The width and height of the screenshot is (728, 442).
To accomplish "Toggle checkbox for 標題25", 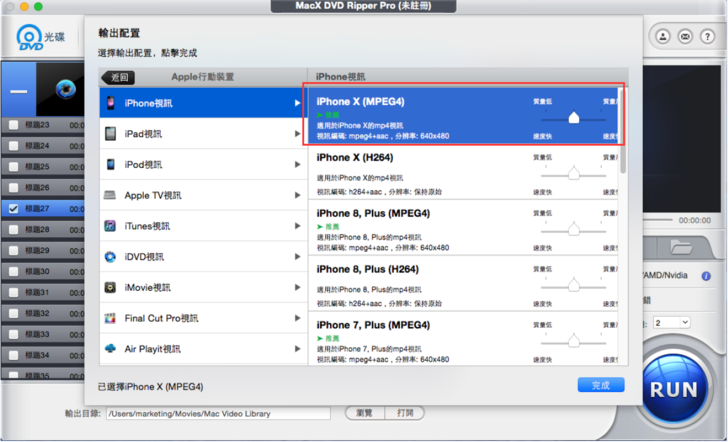I will pos(13,166).
